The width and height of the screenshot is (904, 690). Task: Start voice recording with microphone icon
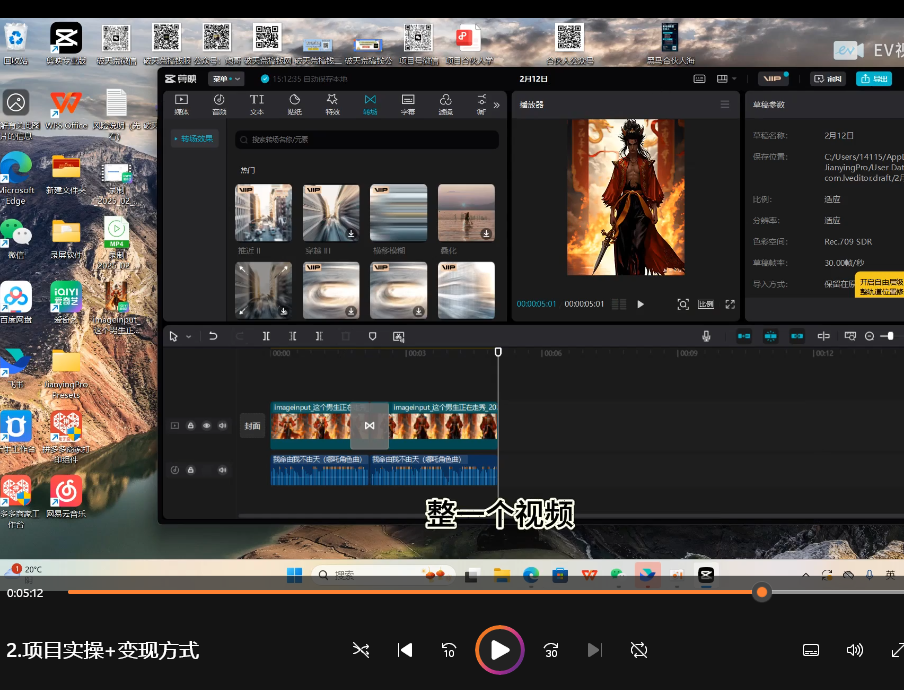[x=706, y=336]
